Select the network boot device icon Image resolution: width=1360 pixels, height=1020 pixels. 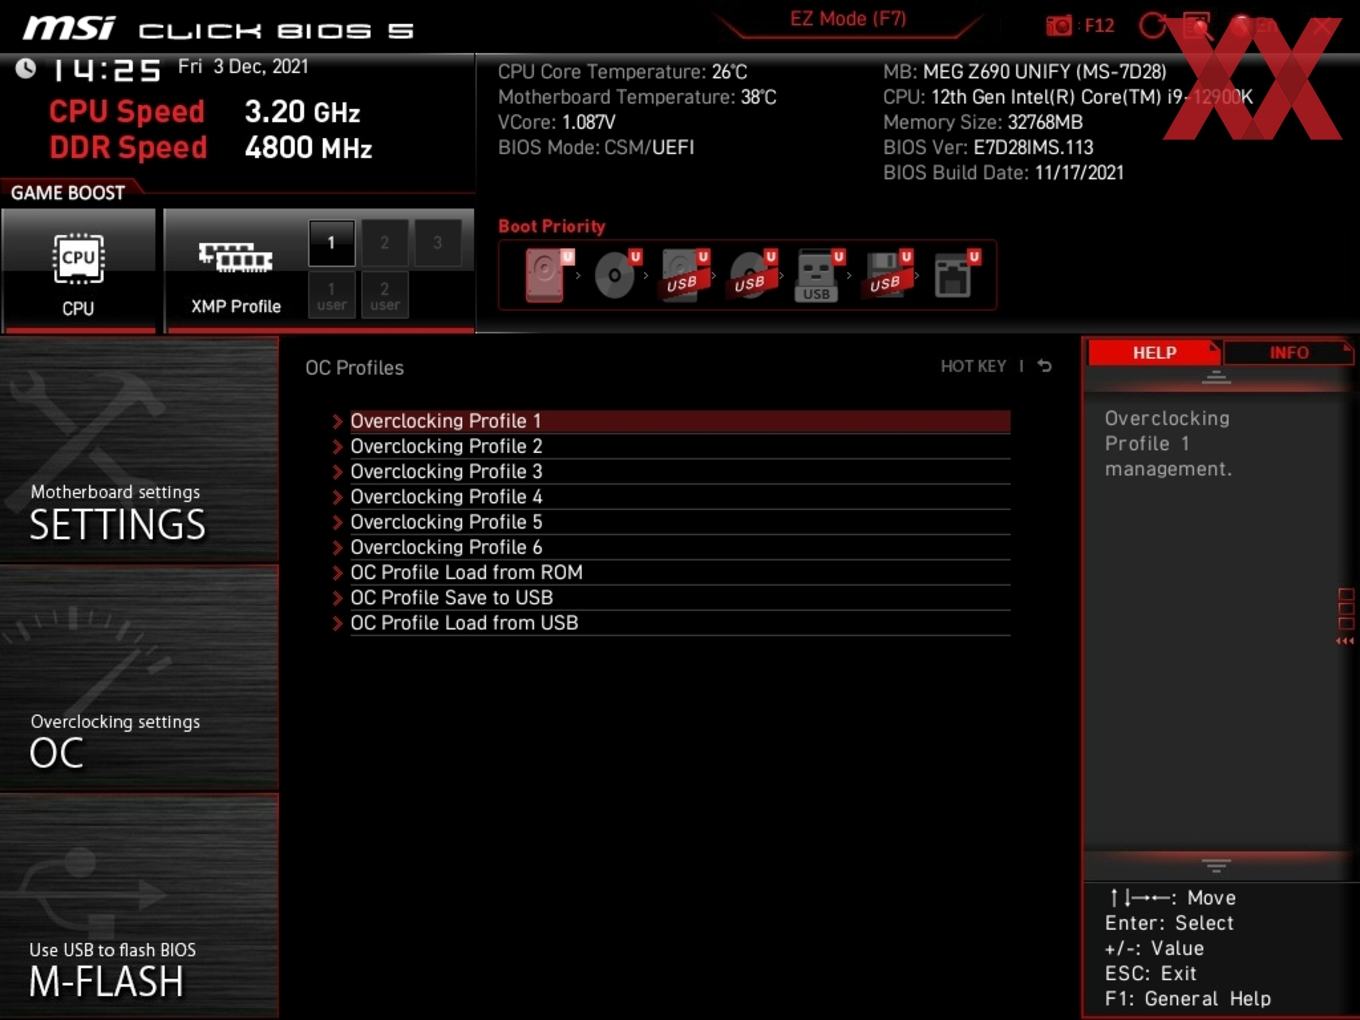coord(956,275)
